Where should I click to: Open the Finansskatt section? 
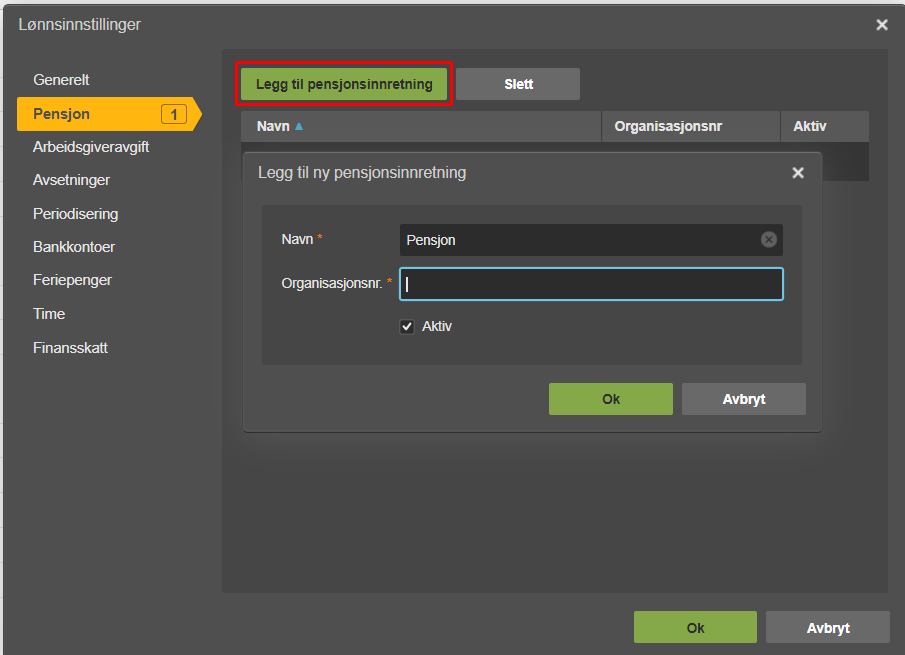coord(70,348)
